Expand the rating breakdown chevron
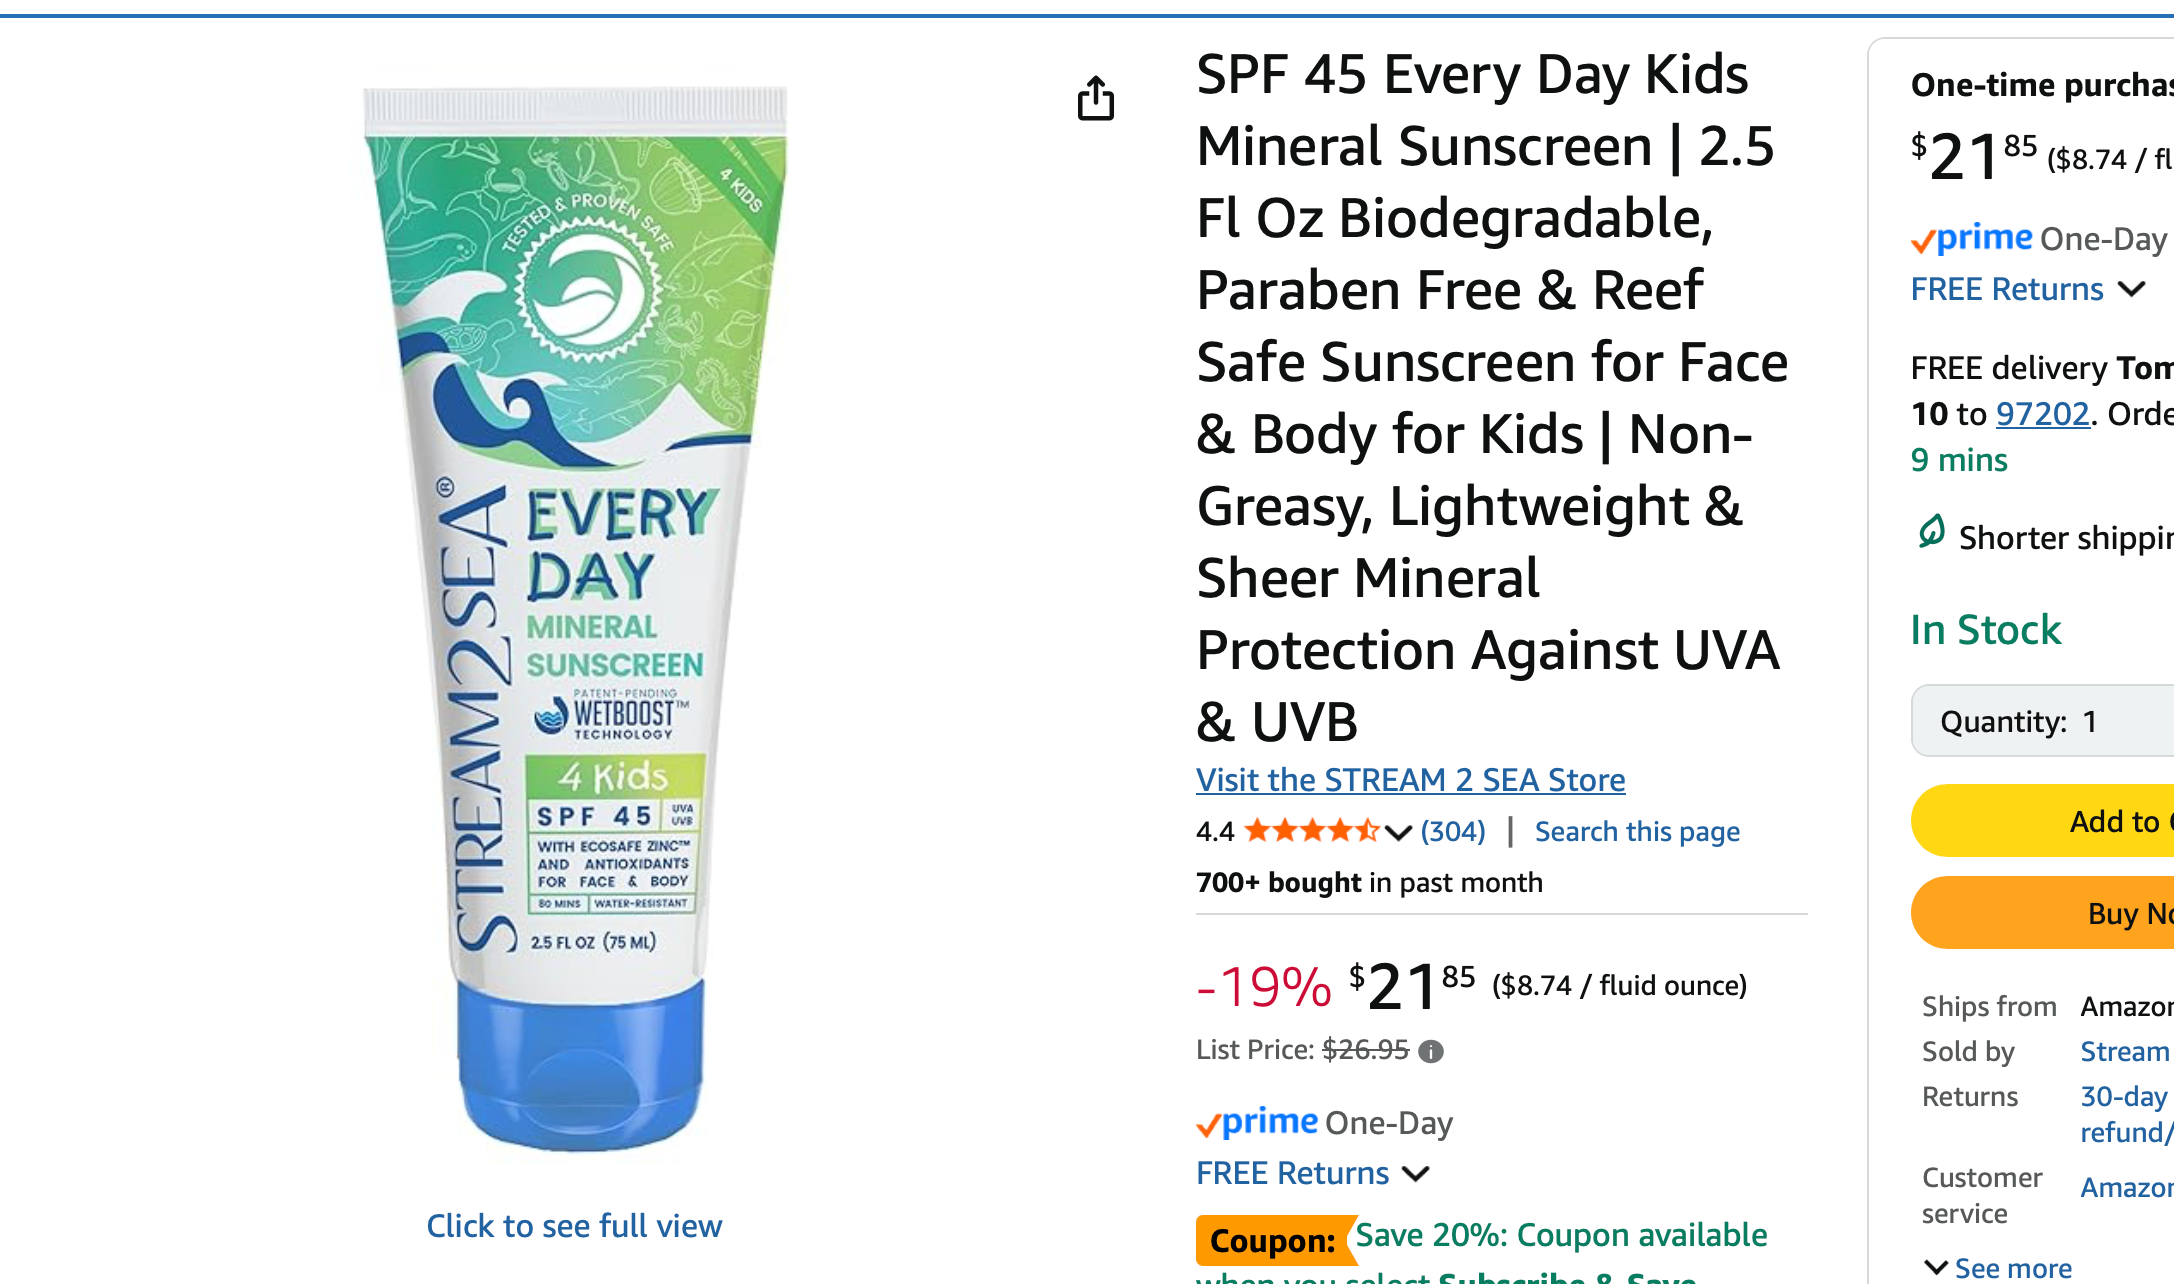 (x=1398, y=832)
